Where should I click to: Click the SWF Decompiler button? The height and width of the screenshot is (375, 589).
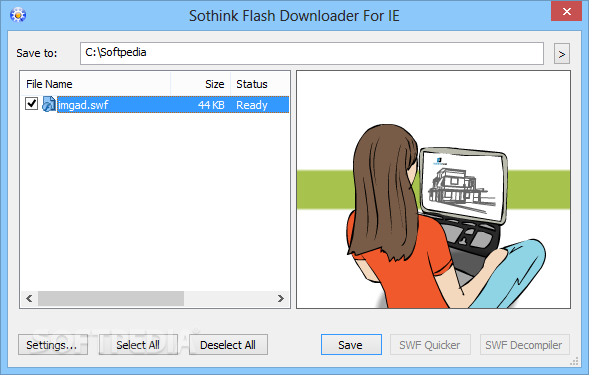coord(525,345)
